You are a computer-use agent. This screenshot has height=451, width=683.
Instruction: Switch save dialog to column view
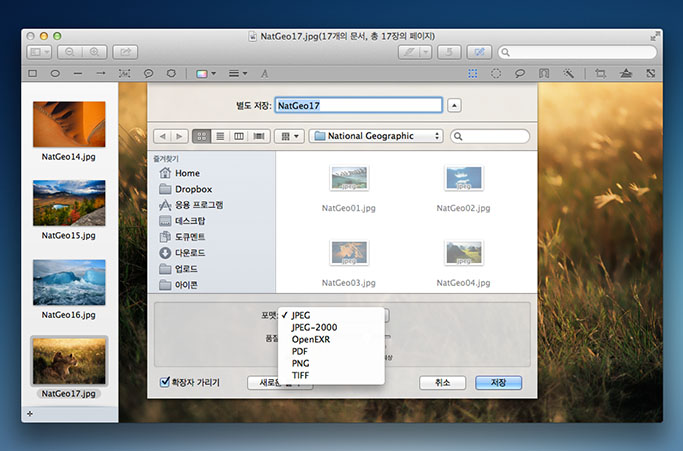(238, 136)
